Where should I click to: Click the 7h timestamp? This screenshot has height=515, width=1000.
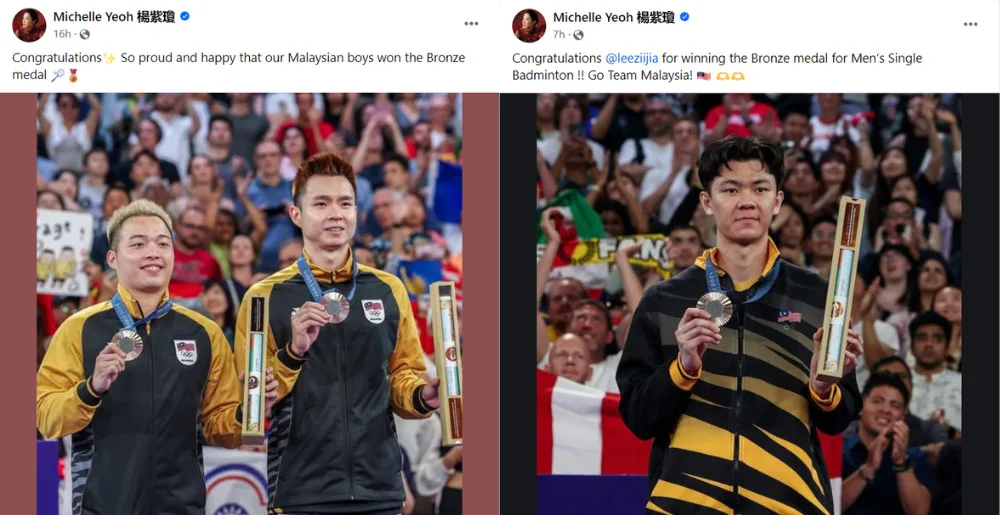(559, 34)
